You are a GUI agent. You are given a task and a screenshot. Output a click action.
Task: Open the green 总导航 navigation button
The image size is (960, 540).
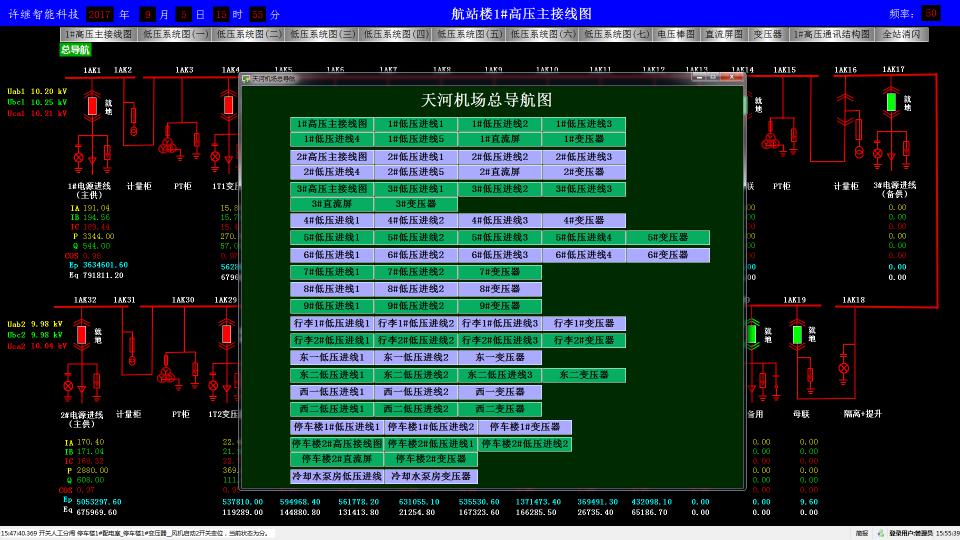point(75,50)
